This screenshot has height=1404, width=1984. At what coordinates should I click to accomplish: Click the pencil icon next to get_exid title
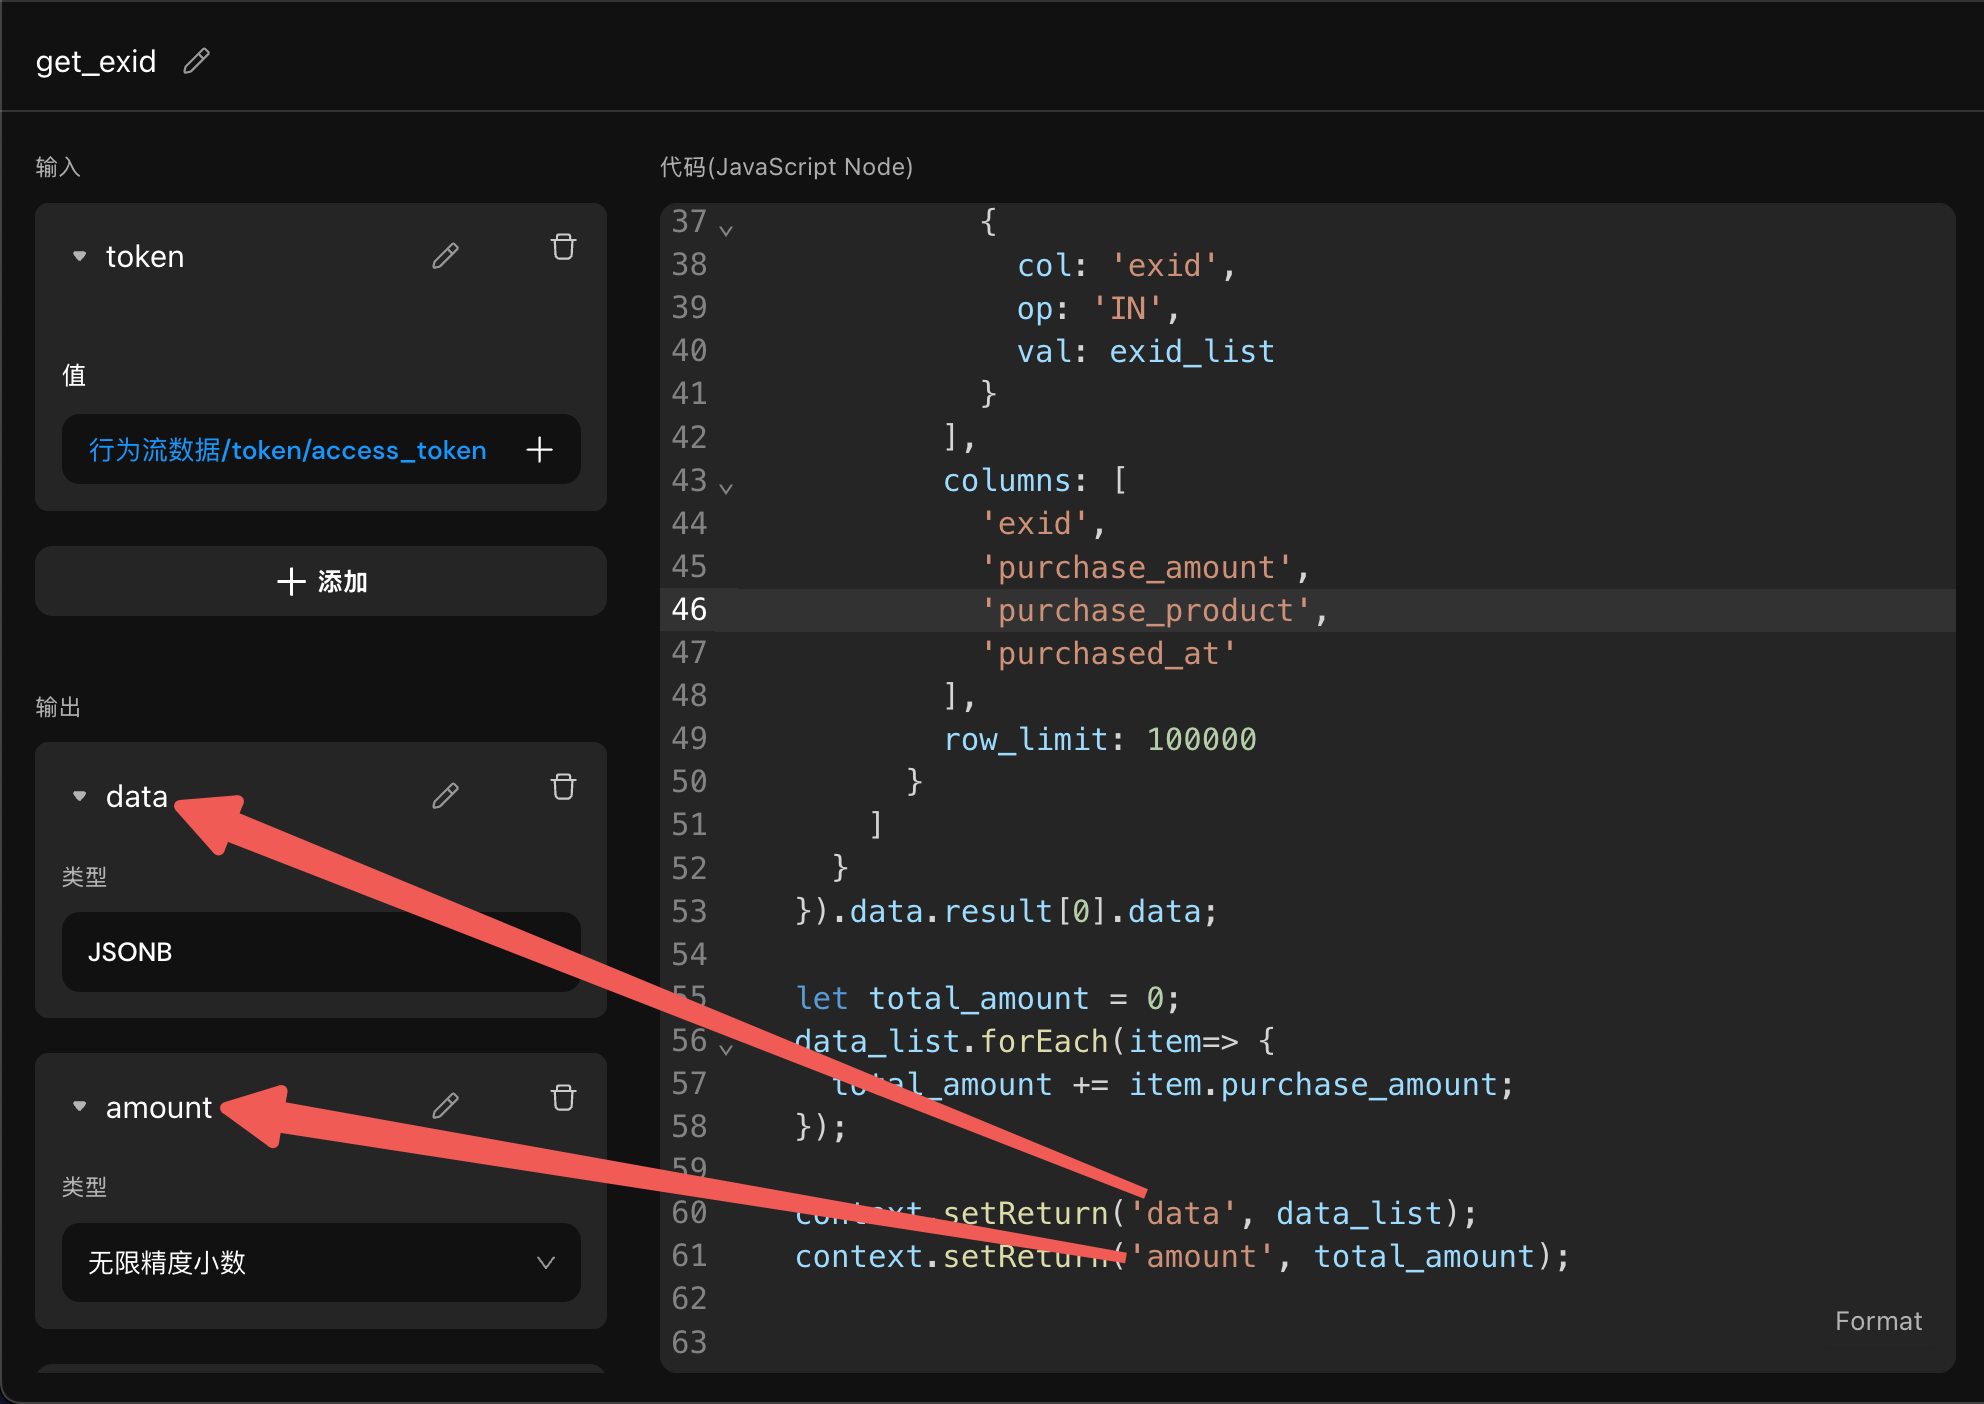(x=197, y=61)
